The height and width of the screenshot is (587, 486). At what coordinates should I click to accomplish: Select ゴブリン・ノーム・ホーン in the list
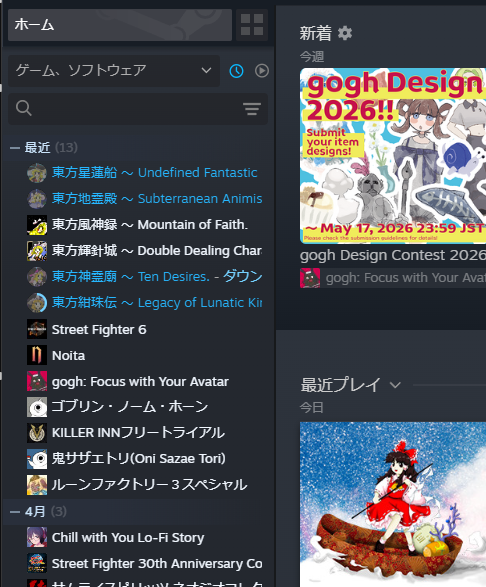(x=130, y=407)
